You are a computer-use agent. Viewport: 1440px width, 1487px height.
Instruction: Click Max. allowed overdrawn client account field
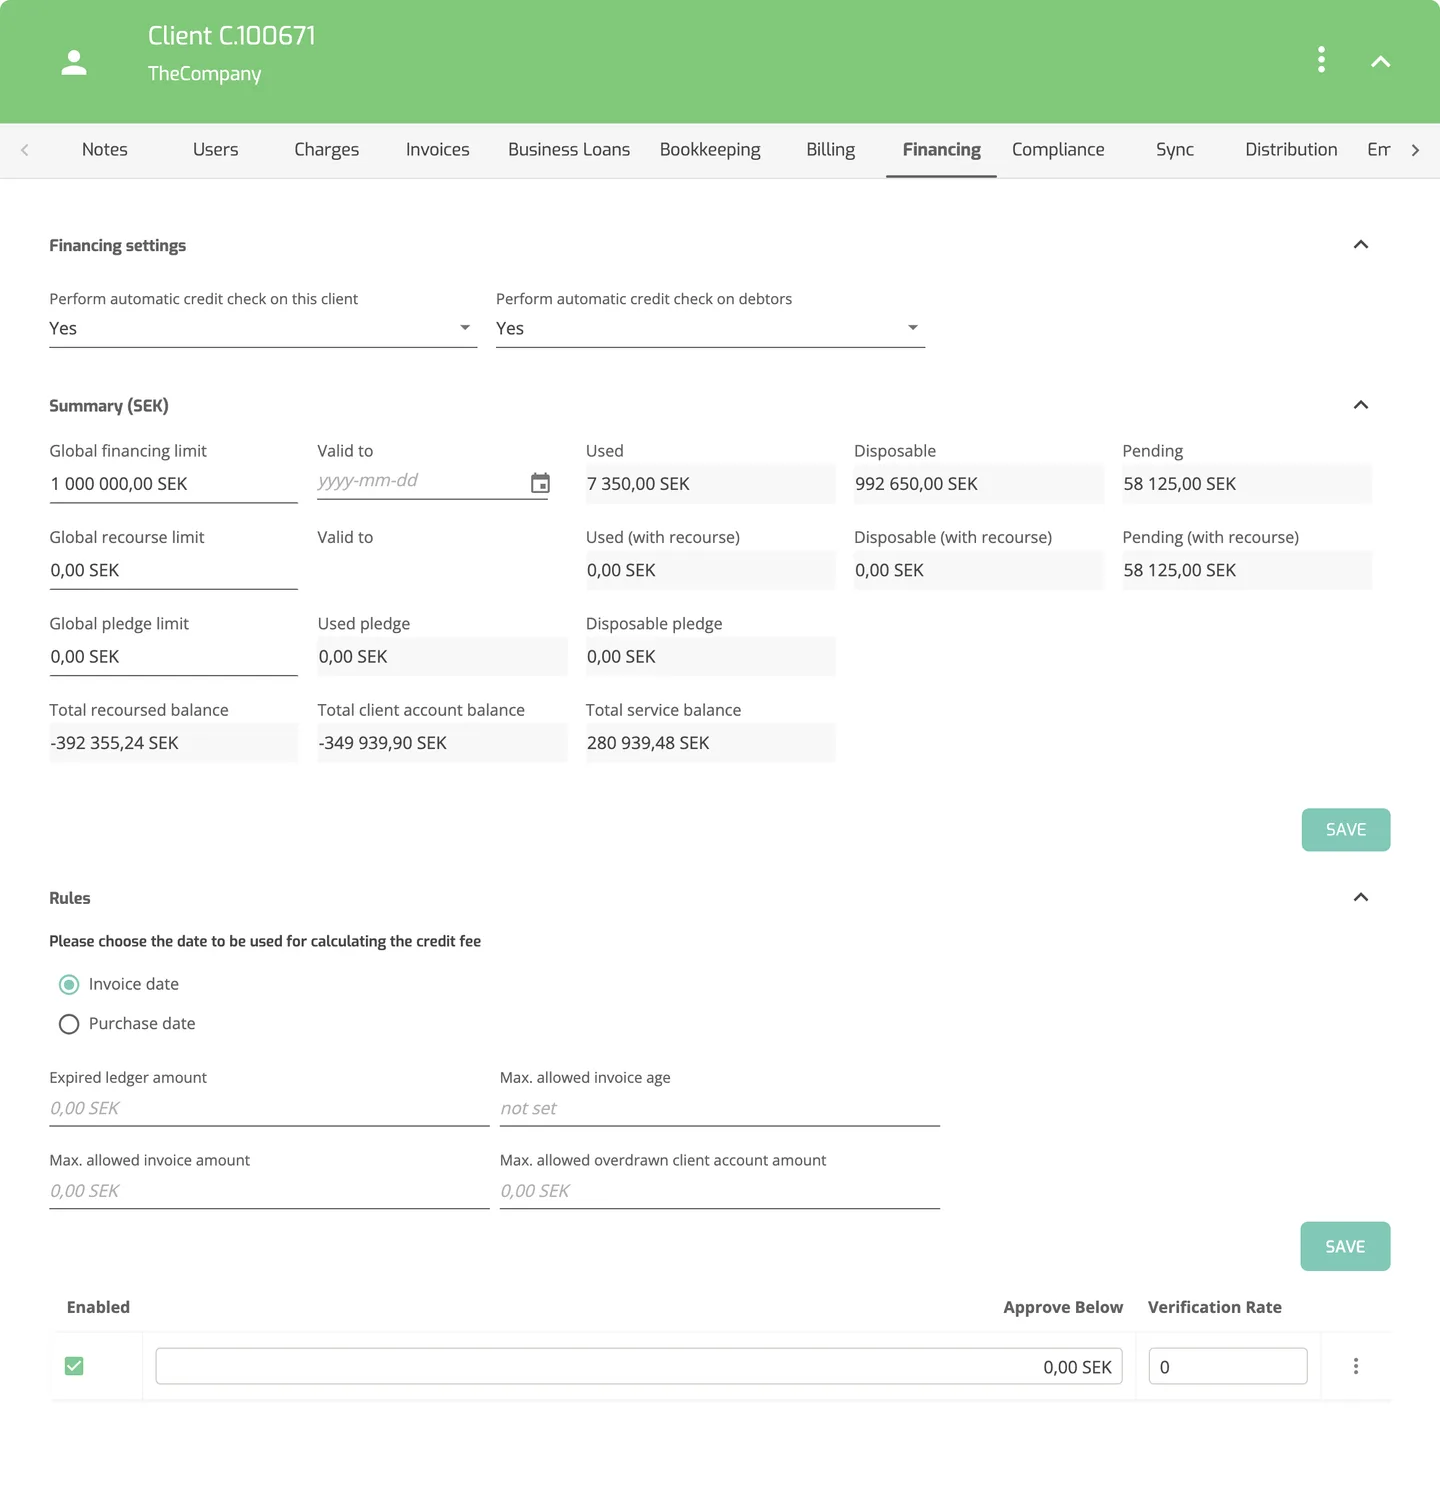click(x=720, y=1191)
